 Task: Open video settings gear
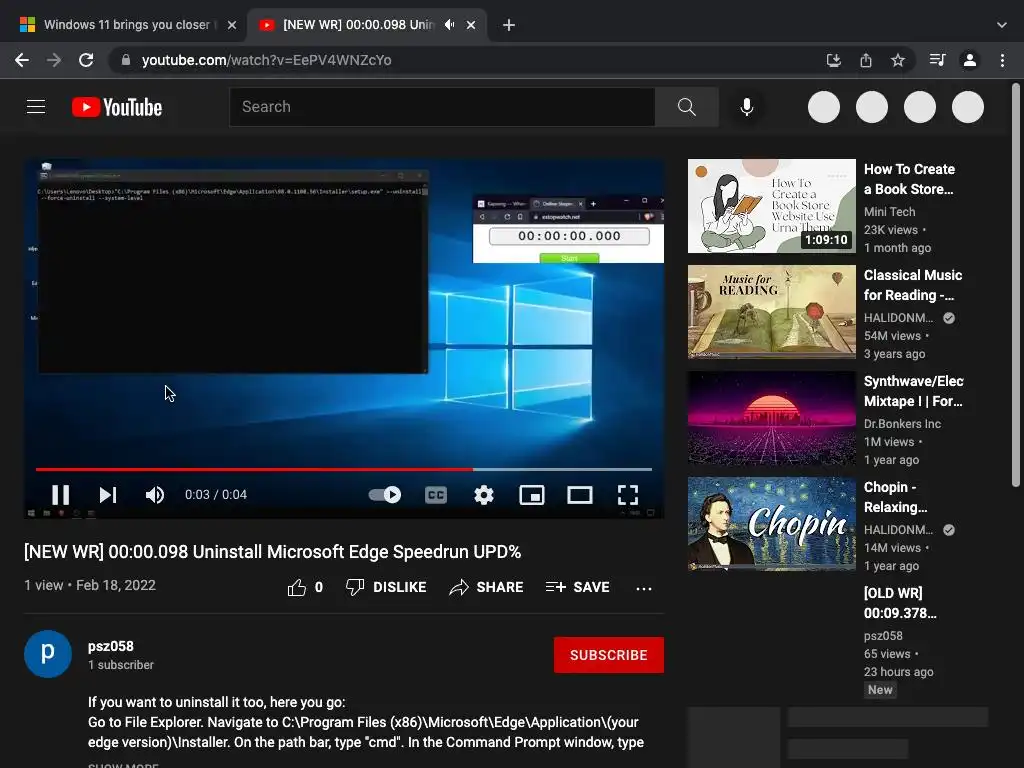[484, 495]
